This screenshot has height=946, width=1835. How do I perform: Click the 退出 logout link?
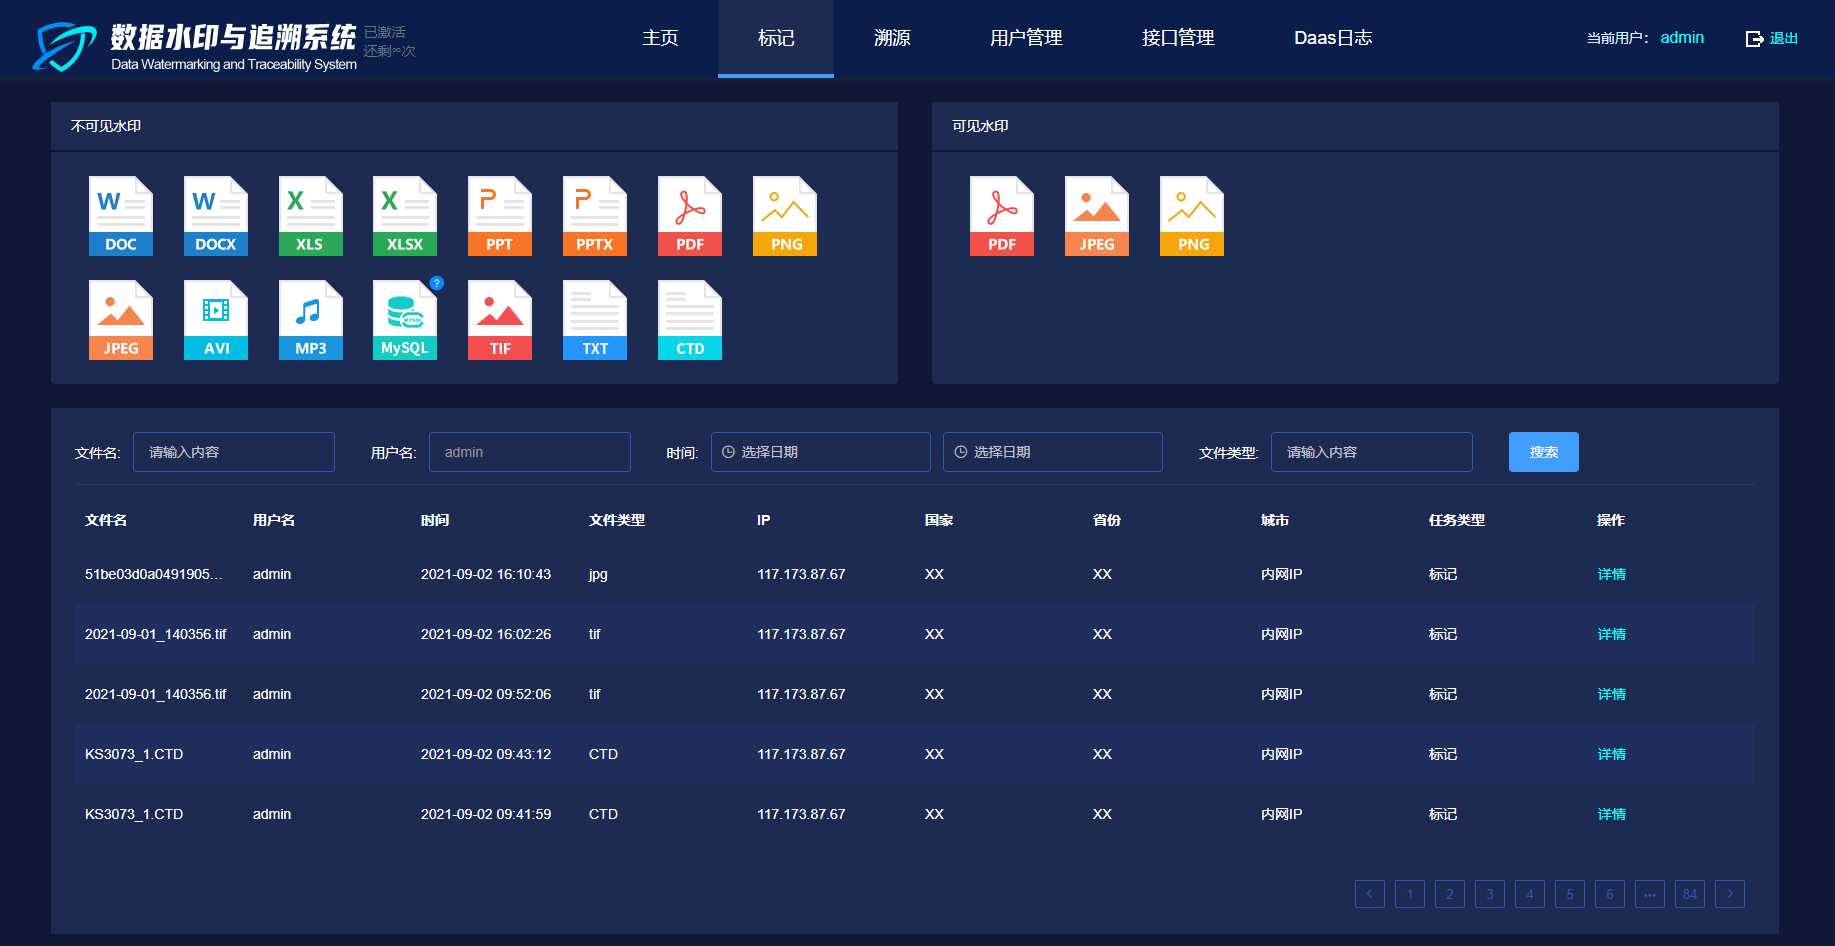(x=1772, y=38)
